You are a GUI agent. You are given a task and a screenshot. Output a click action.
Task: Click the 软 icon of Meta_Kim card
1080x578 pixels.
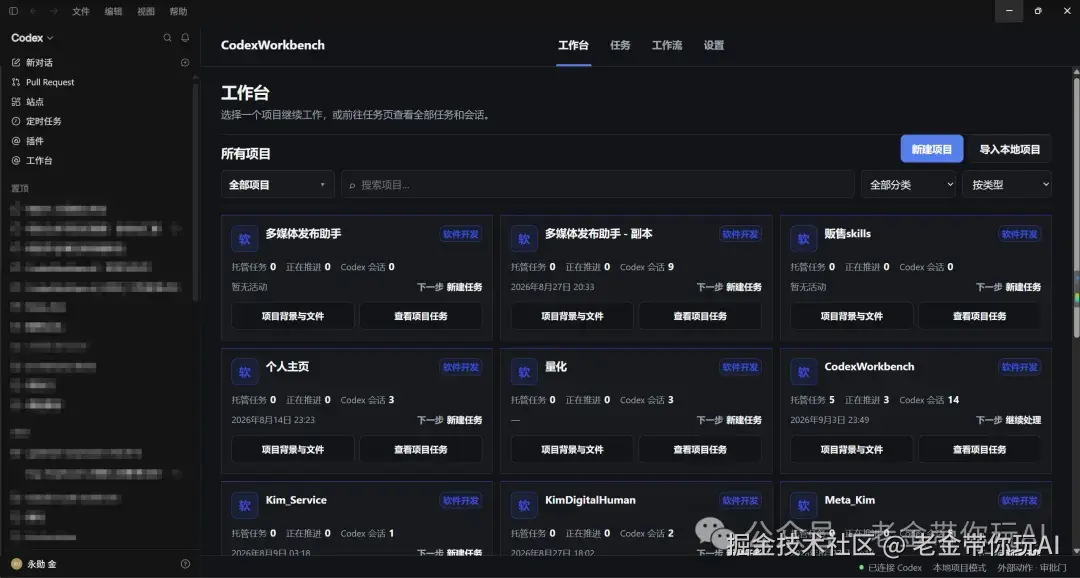(804, 506)
